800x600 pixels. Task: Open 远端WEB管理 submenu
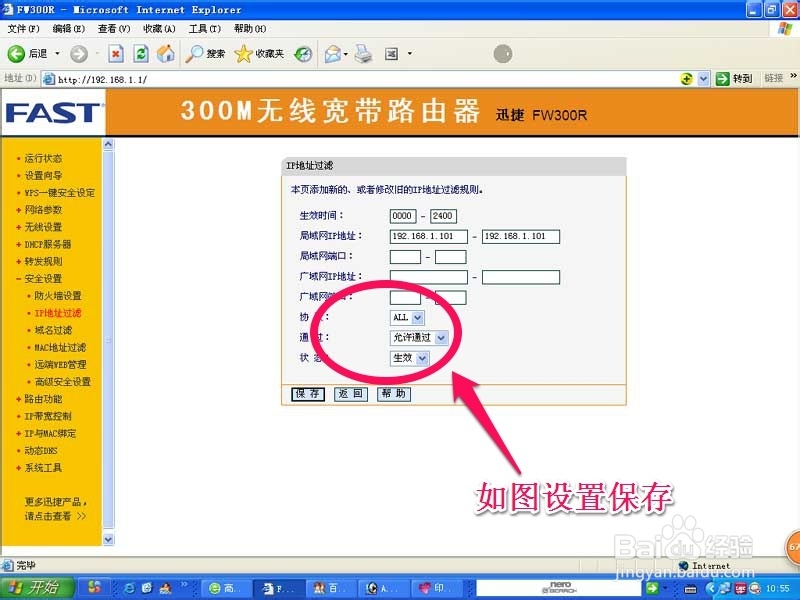pyautogui.click(x=60, y=365)
